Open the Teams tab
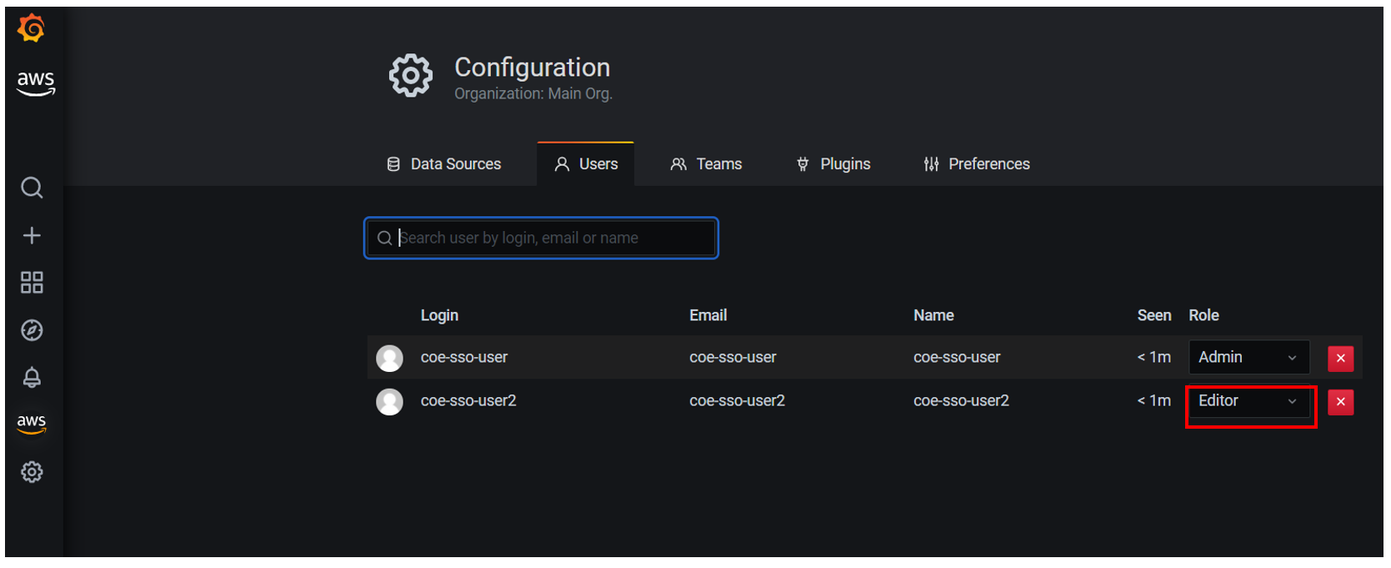Viewport: 1391px width, 568px height. click(x=706, y=164)
